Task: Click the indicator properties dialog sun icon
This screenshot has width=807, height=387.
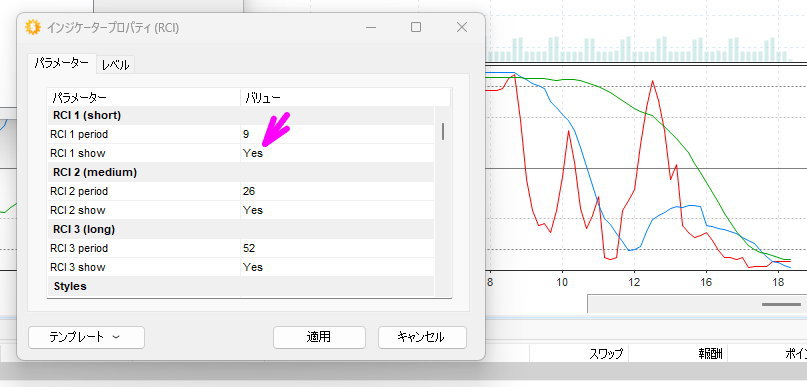Action: click(x=32, y=27)
